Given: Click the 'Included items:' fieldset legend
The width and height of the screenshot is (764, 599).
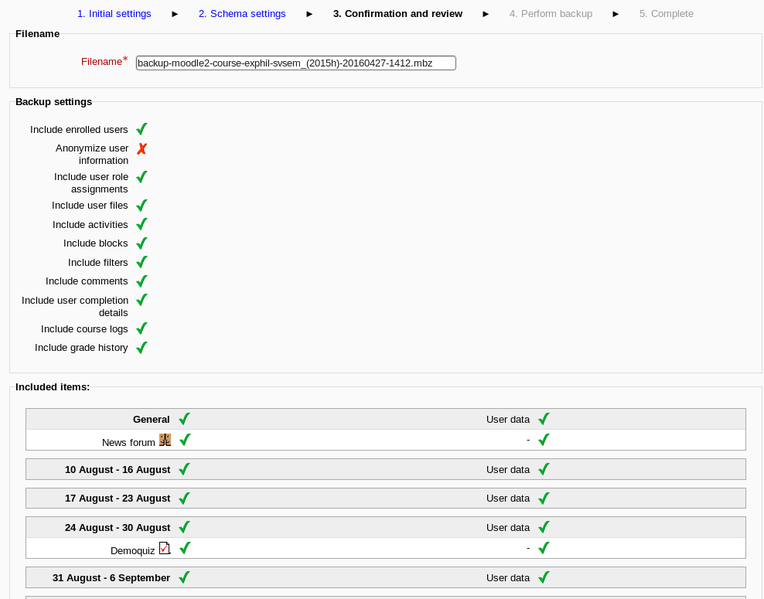Looking at the screenshot, I should pyautogui.click(x=53, y=387).
